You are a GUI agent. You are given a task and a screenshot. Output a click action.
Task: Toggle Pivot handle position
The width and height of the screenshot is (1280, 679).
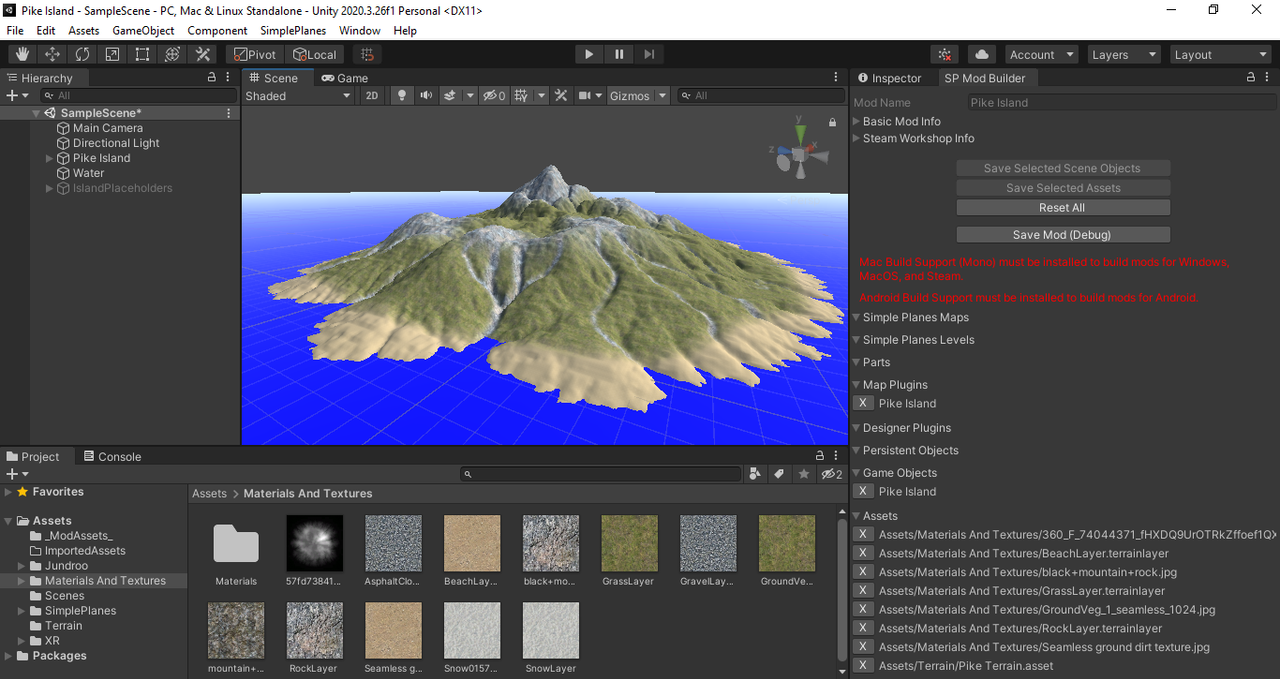point(255,54)
